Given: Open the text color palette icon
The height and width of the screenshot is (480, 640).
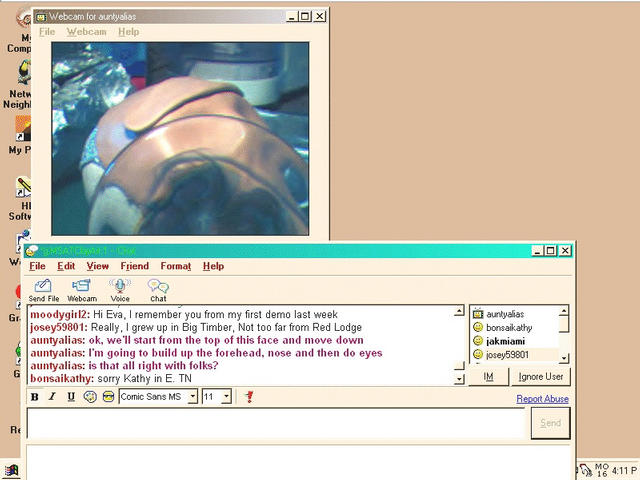Looking at the screenshot, I should pos(90,397).
